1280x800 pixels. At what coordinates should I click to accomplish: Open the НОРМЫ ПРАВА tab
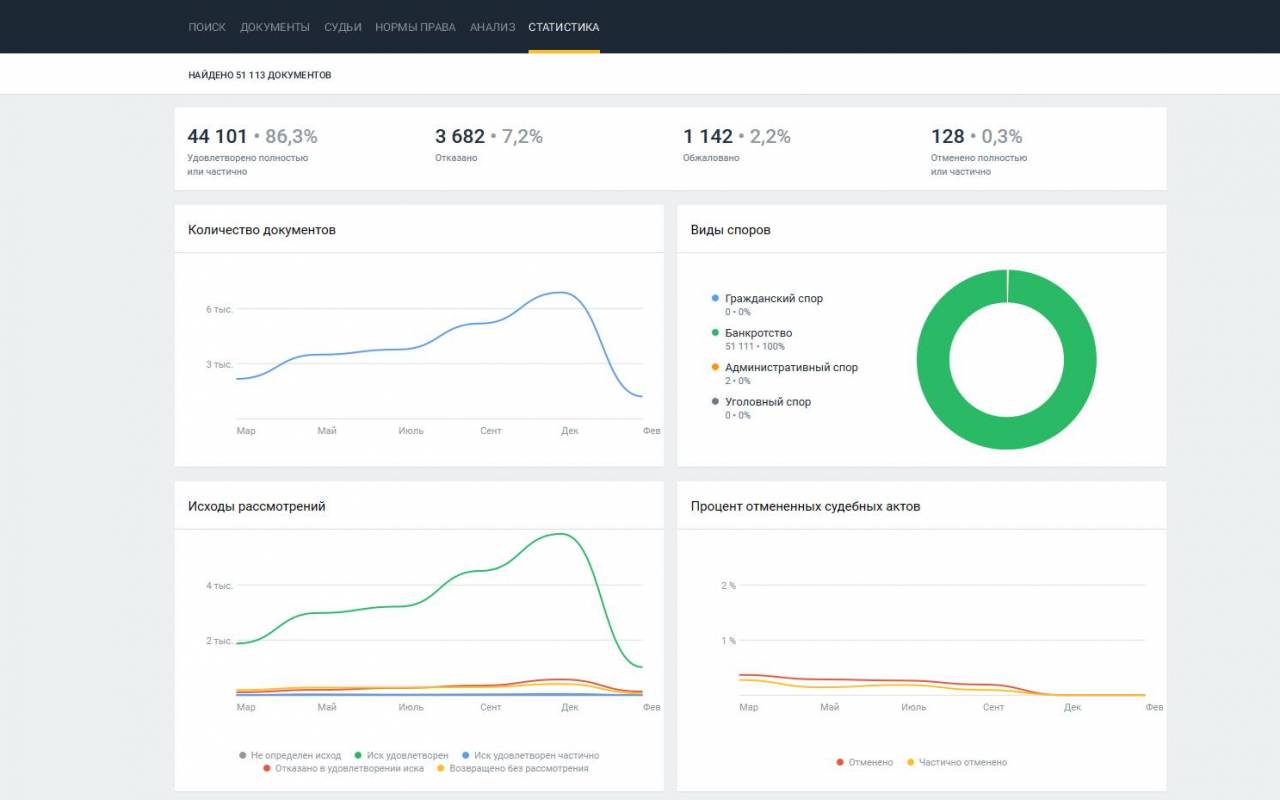(416, 27)
